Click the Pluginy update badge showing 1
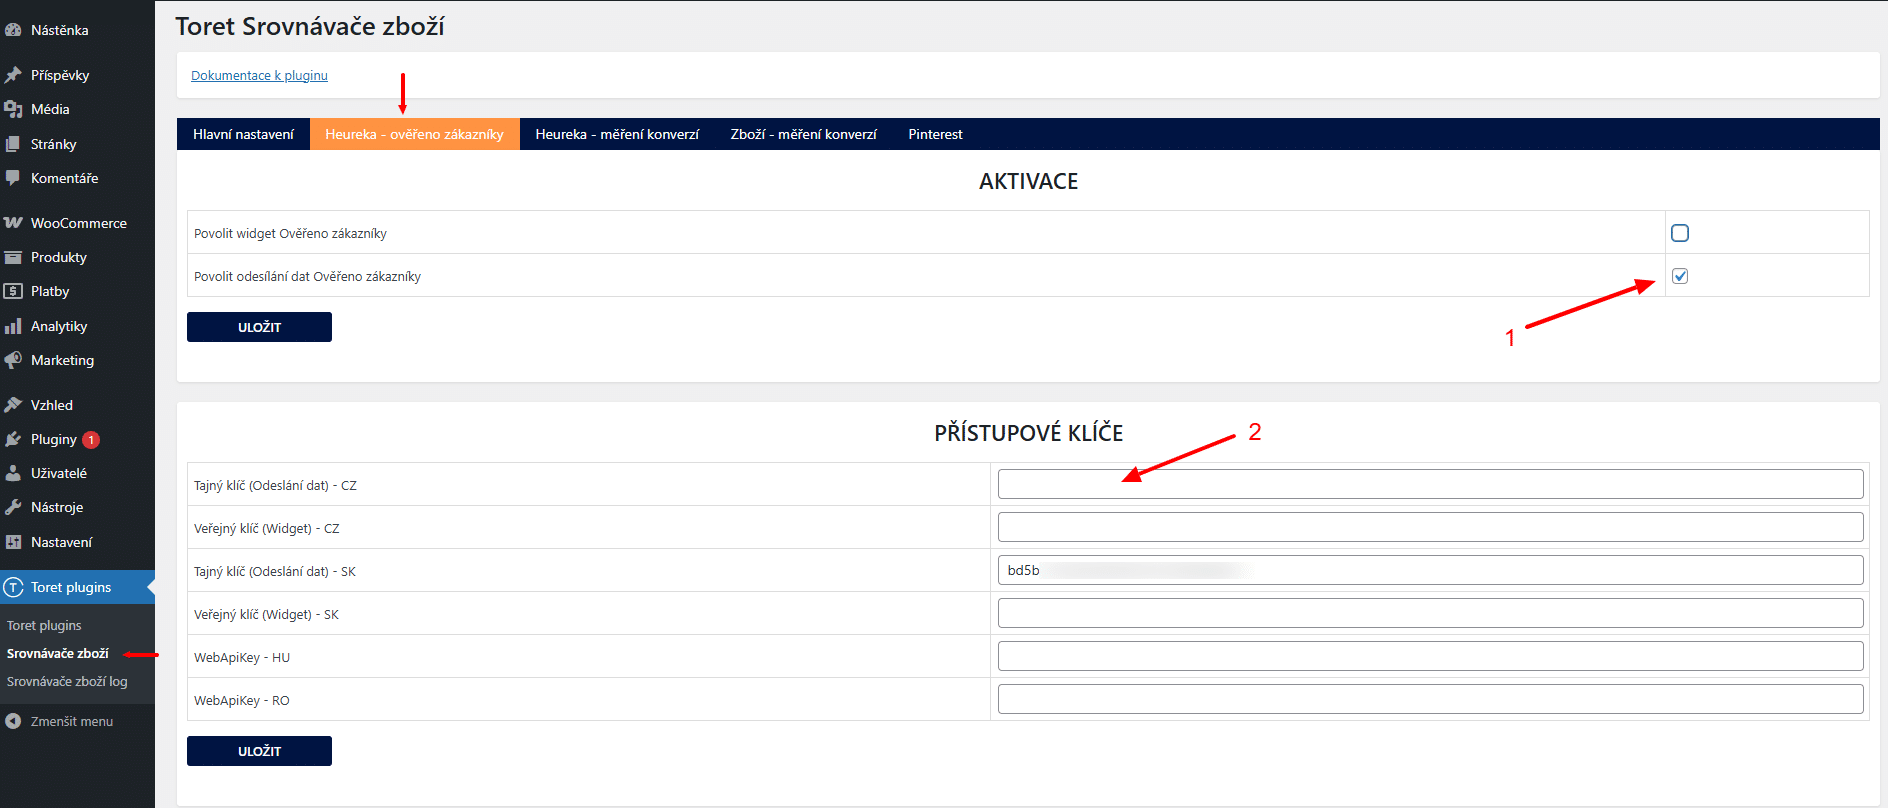 pyautogui.click(x=91, y=440)
